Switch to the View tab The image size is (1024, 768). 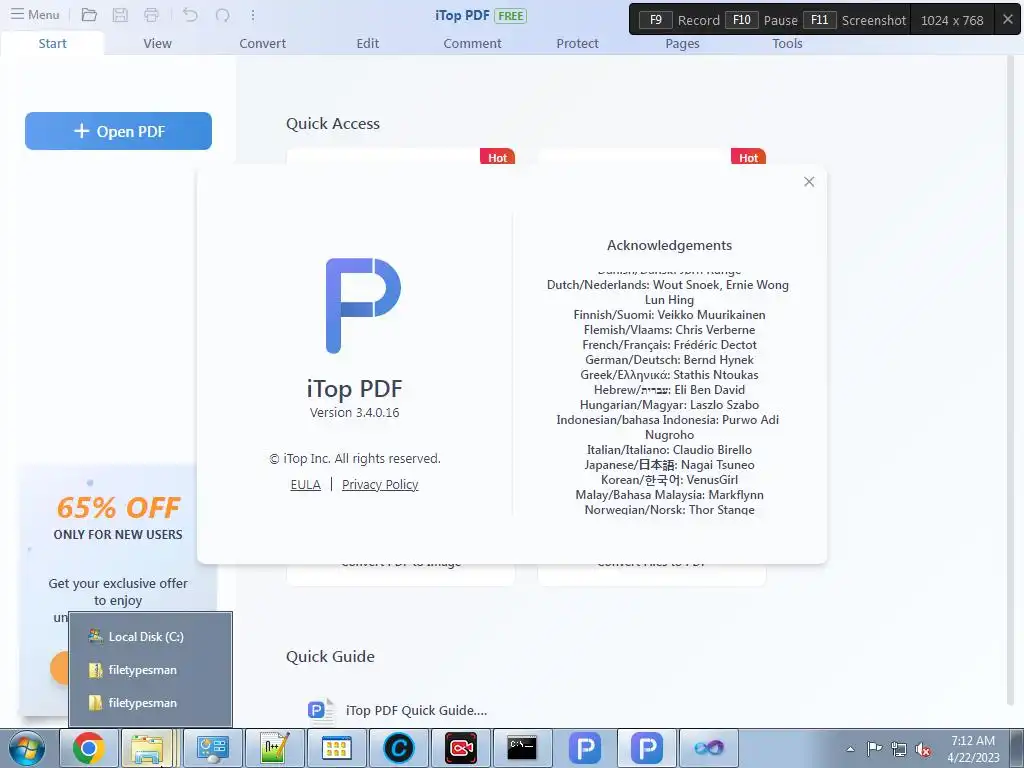pos(157,43)
